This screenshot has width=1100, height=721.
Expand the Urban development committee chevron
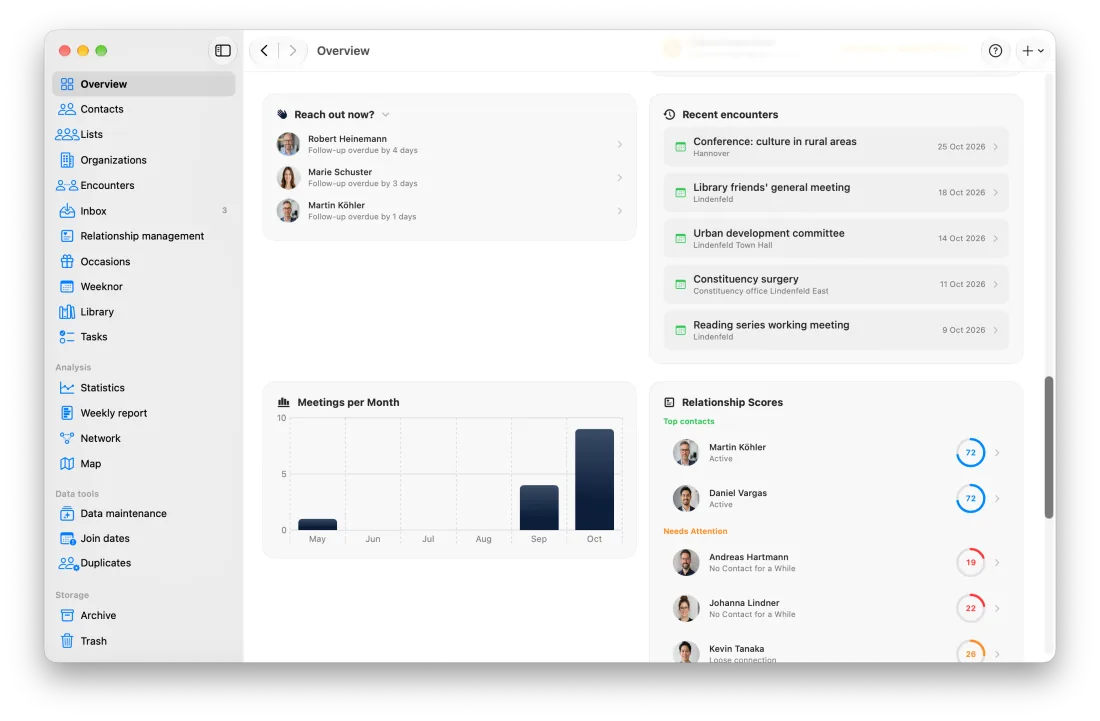[995, 238]
